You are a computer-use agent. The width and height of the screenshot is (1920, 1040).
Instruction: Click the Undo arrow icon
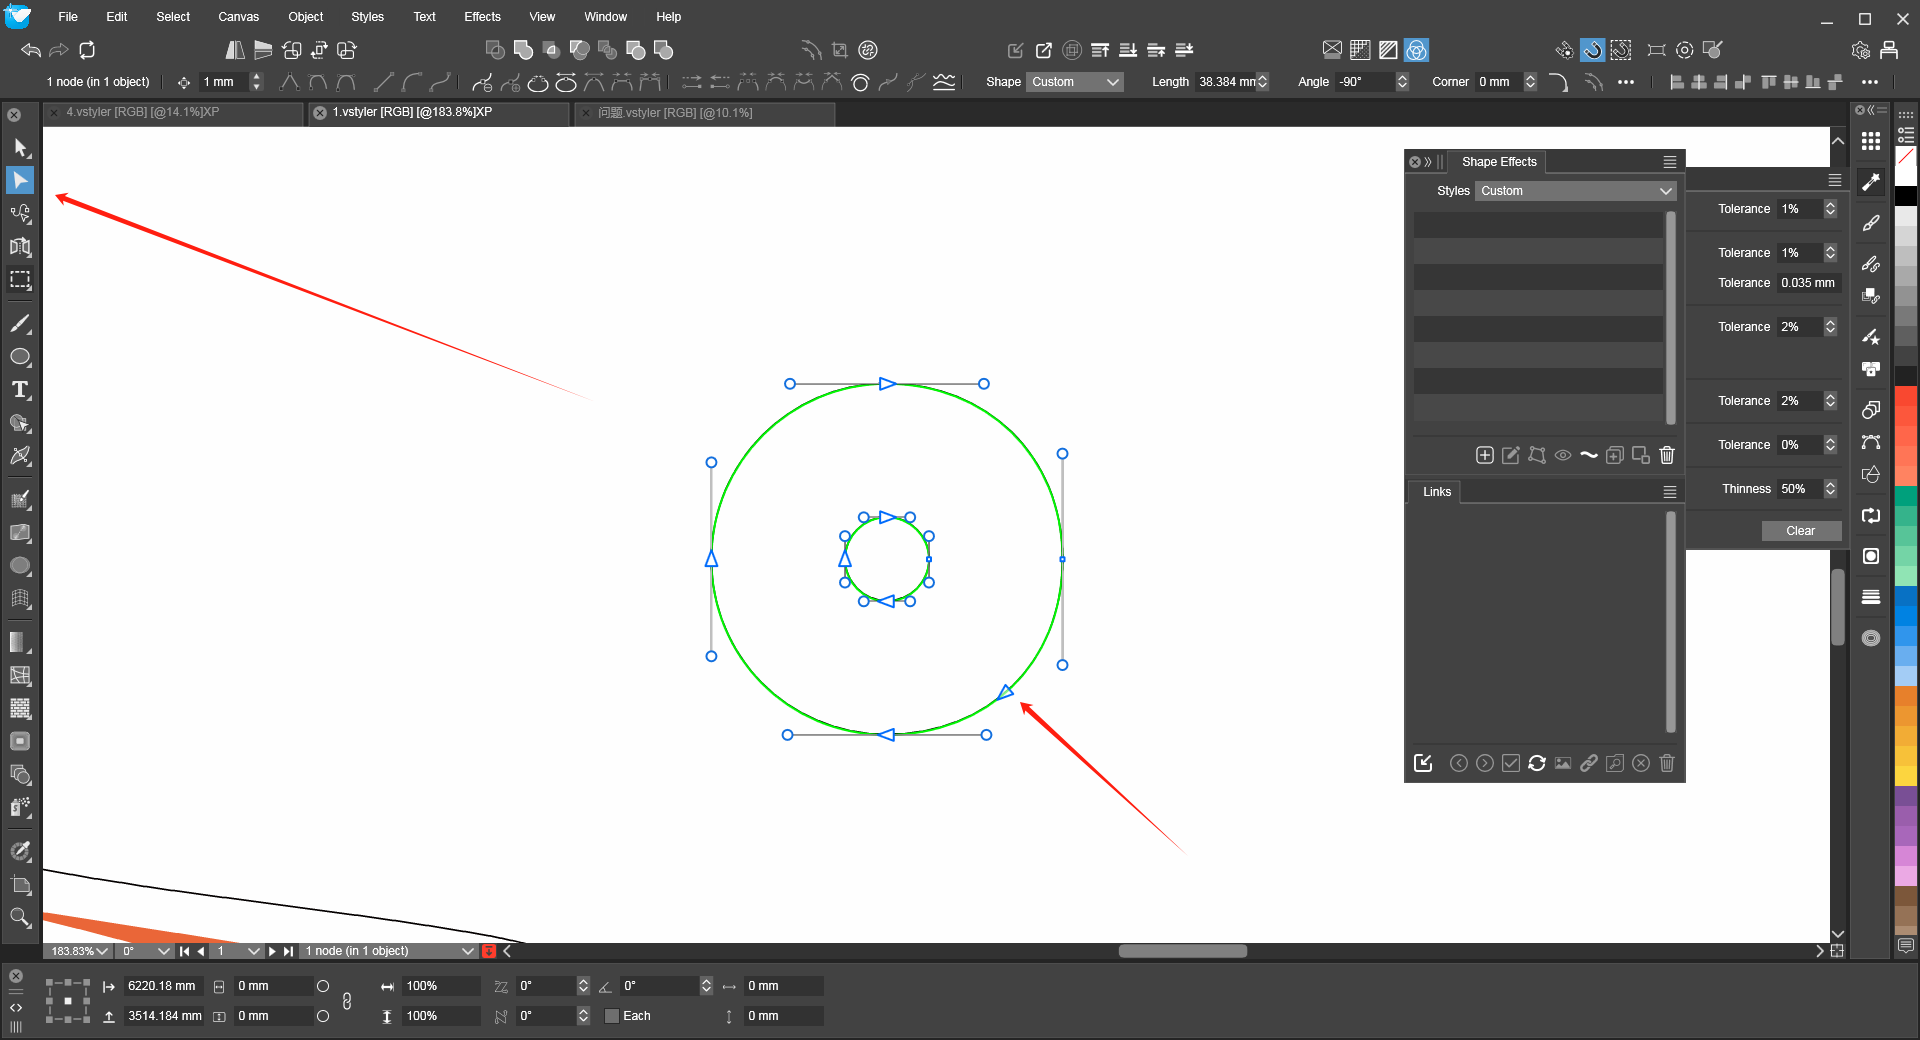point(31,50)
